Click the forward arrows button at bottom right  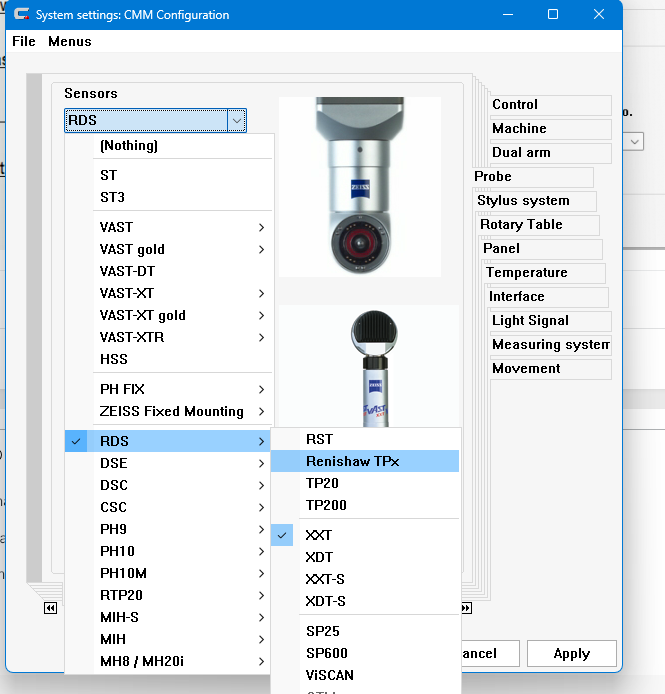point(466,608)
